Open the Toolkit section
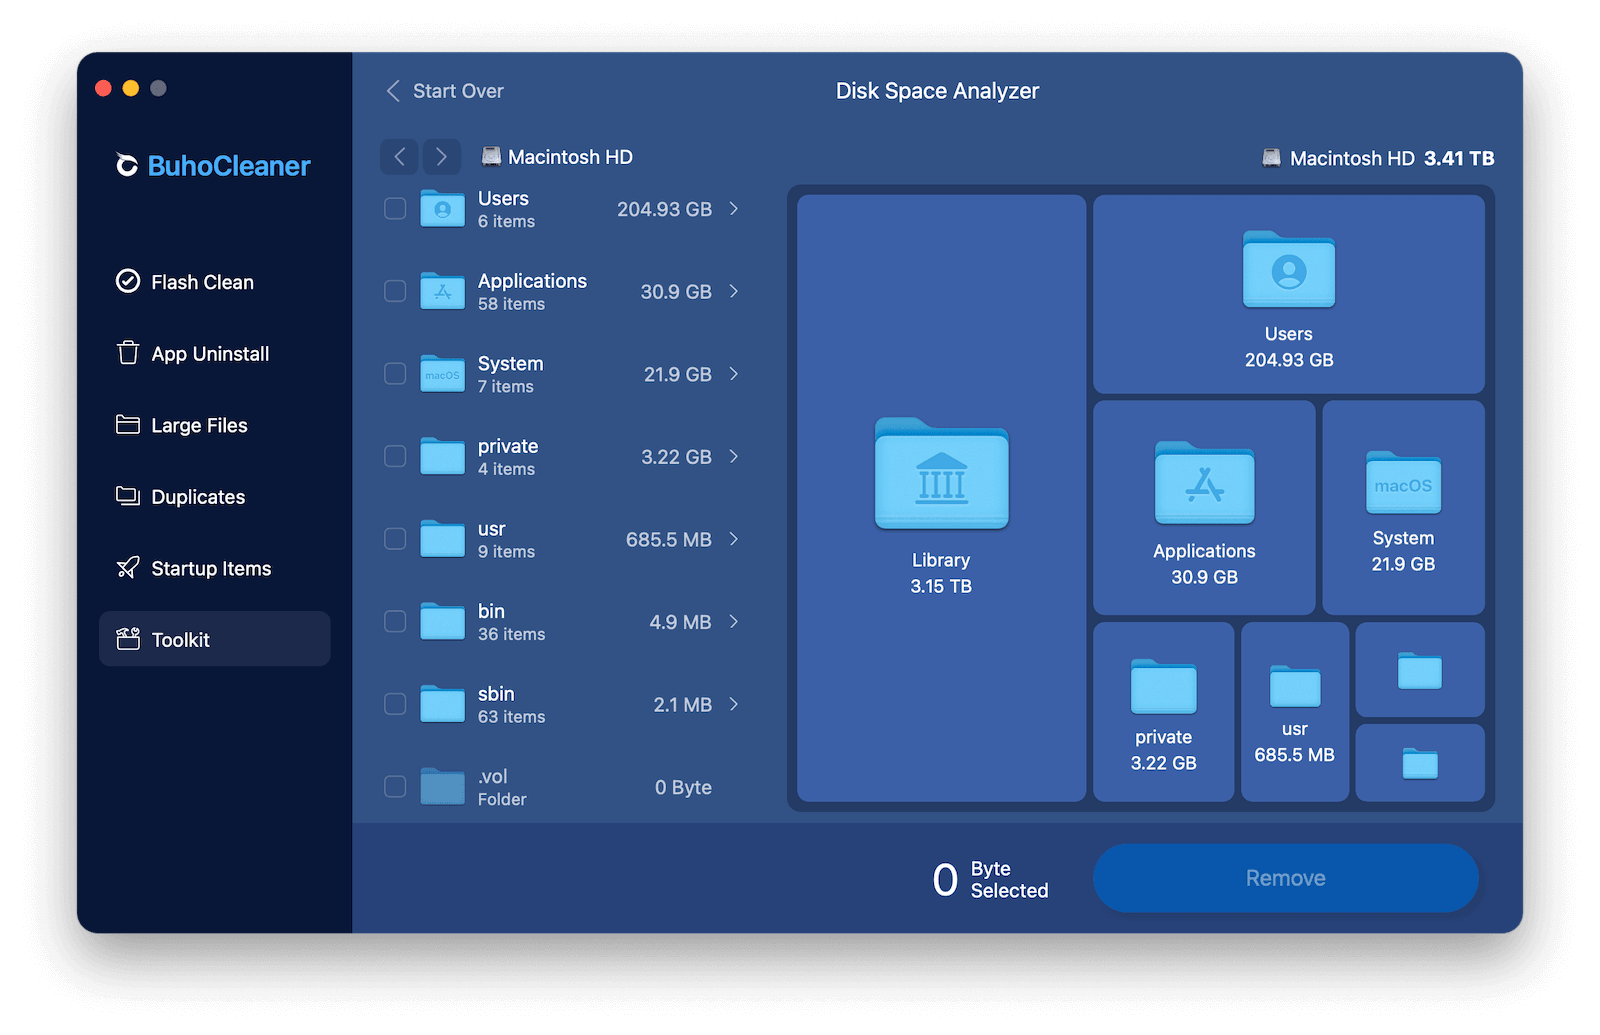The height and width of the screenshot is (1035, 1600). tap(181, 639)
